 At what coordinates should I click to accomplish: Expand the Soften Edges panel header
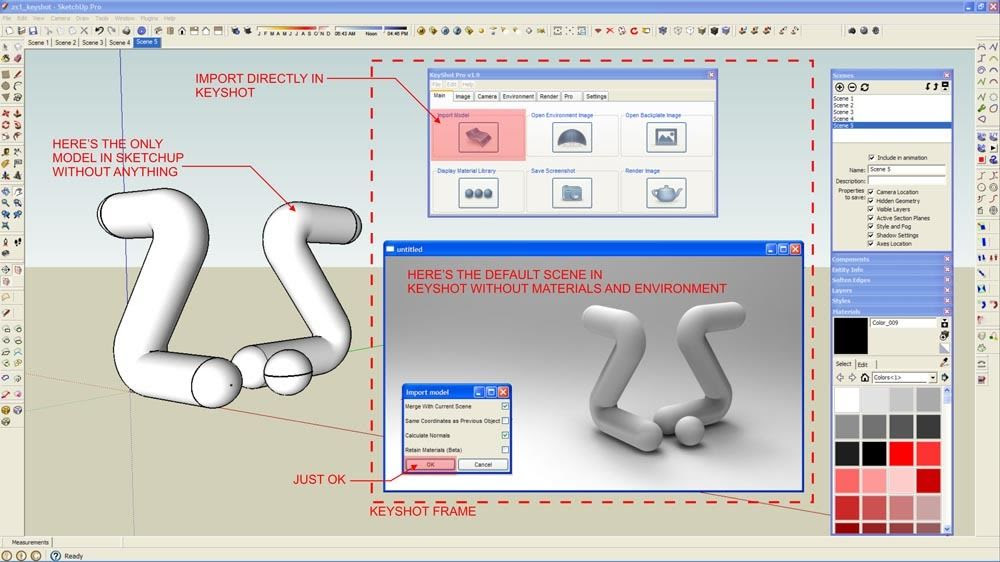point(891,280)
